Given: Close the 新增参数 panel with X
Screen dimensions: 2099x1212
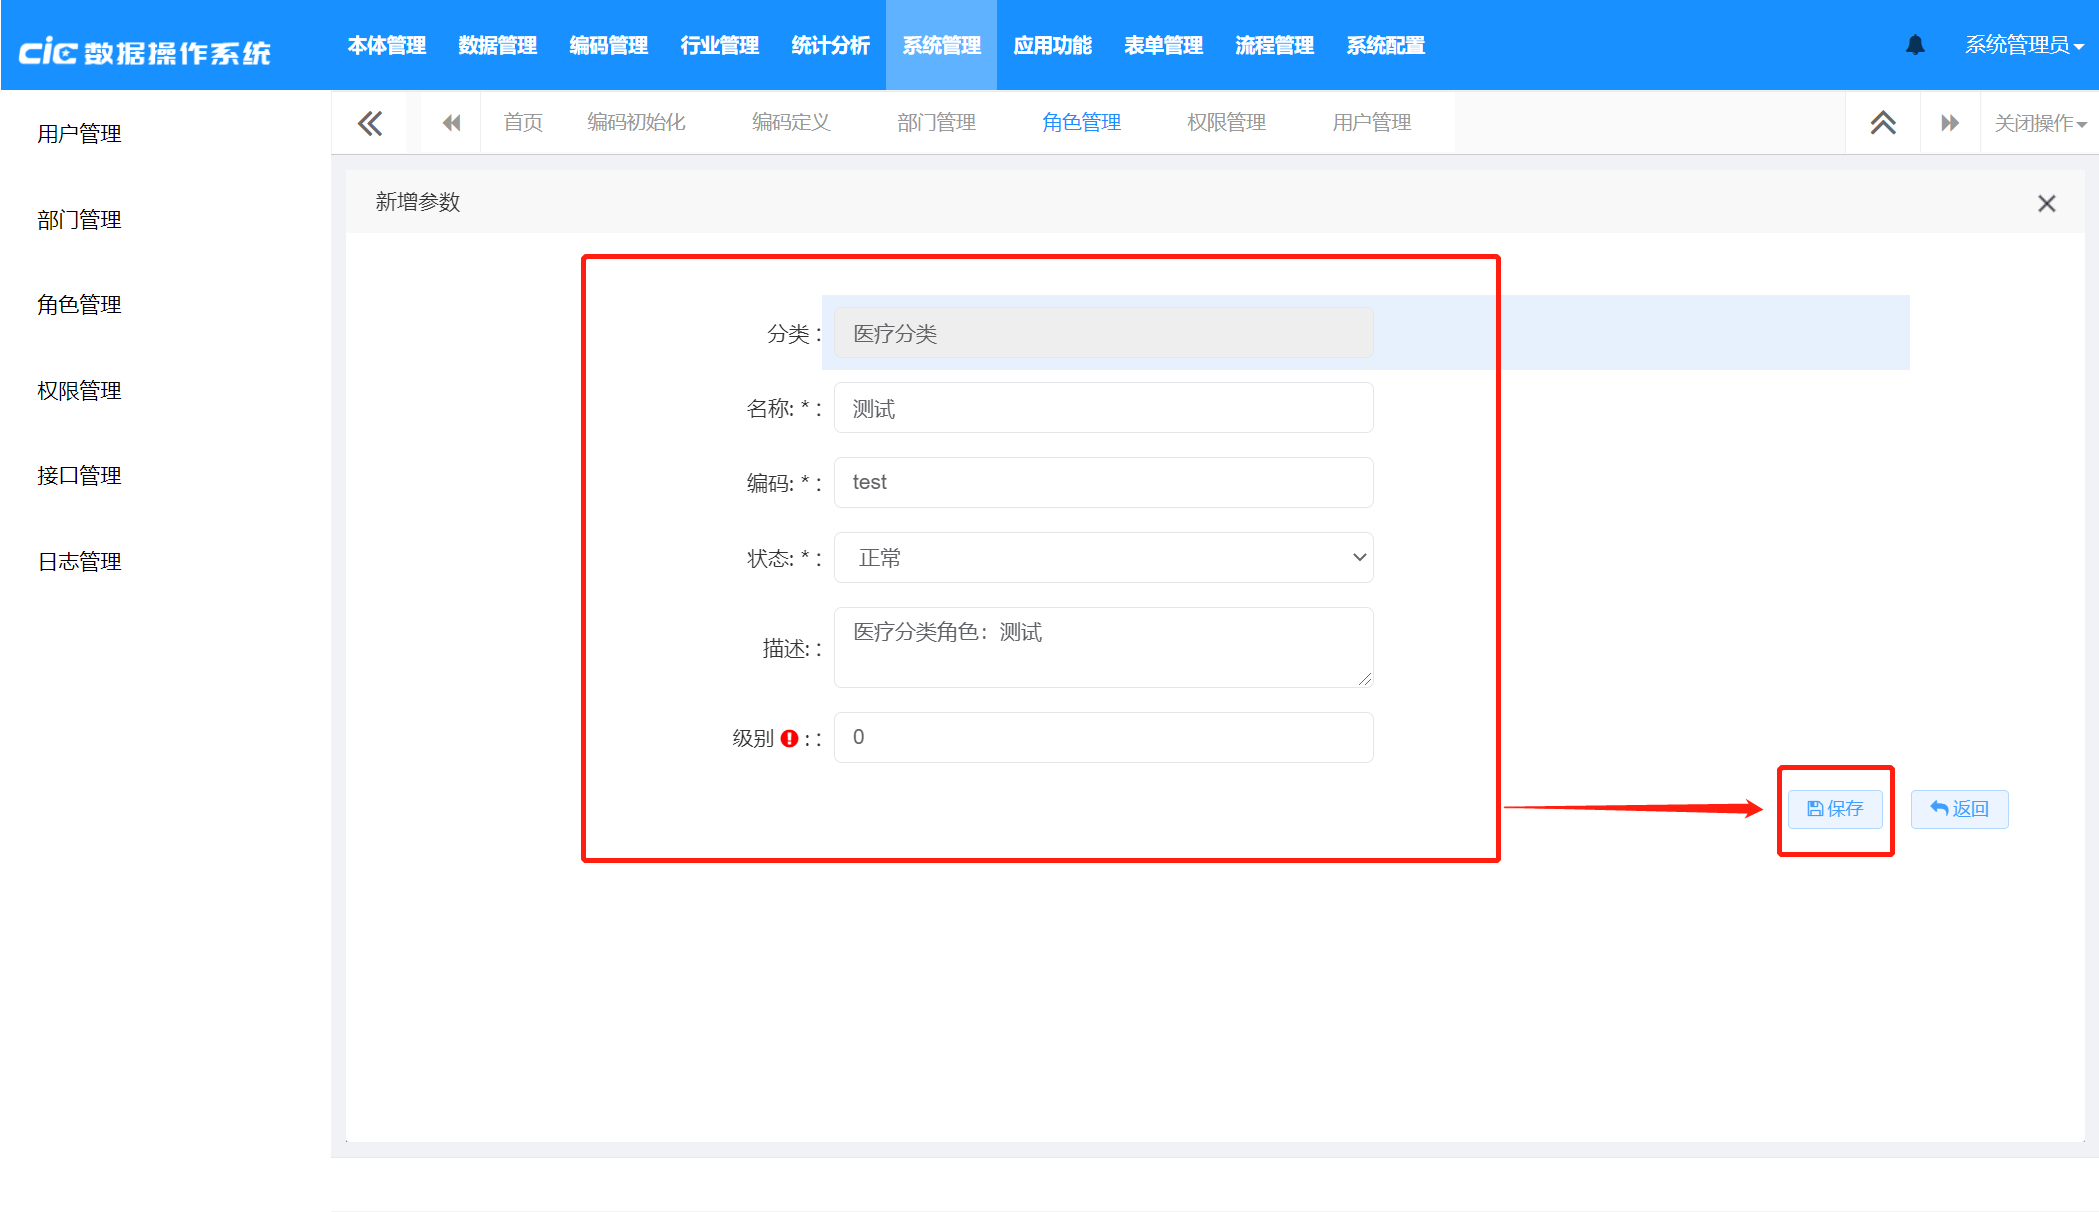Looking at the screenshot, I should click(2046, 203).
